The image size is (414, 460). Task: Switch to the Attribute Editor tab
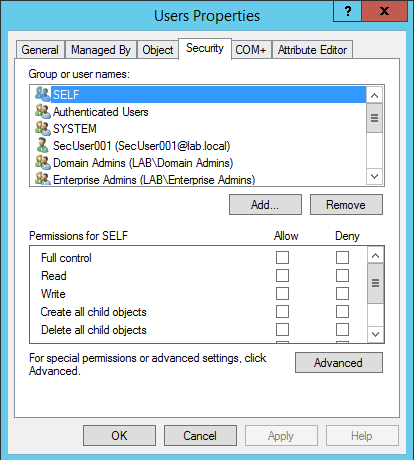coord(313,50)
